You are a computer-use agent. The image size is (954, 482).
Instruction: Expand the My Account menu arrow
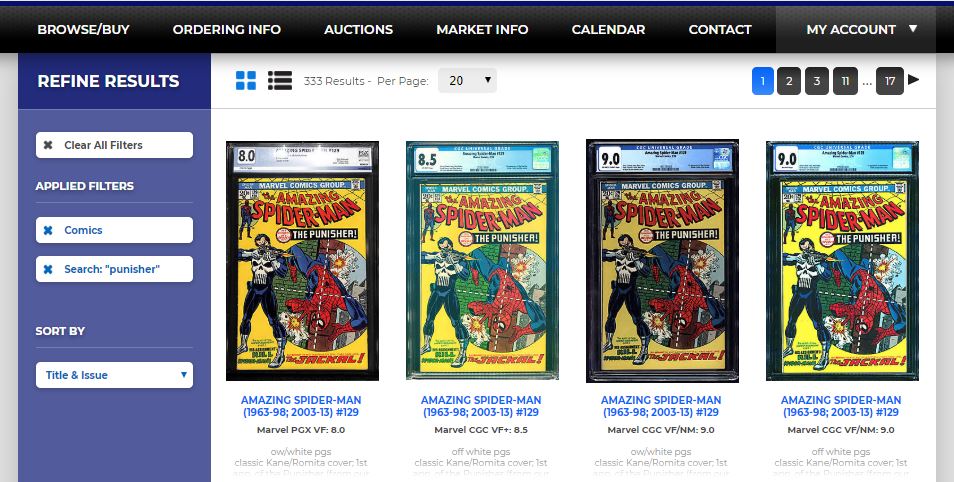pyautogui.click(x=913, y=28)
